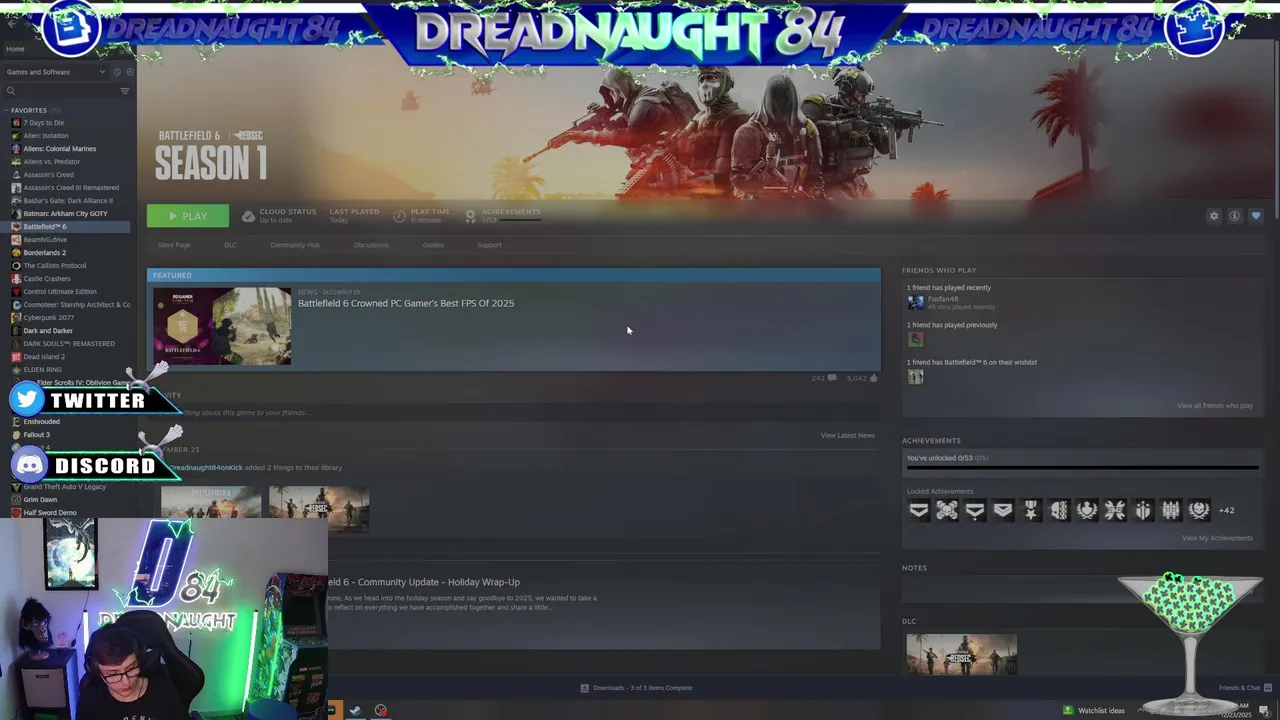Select Aliens: Colonial Marines in library

pos(60,149)
